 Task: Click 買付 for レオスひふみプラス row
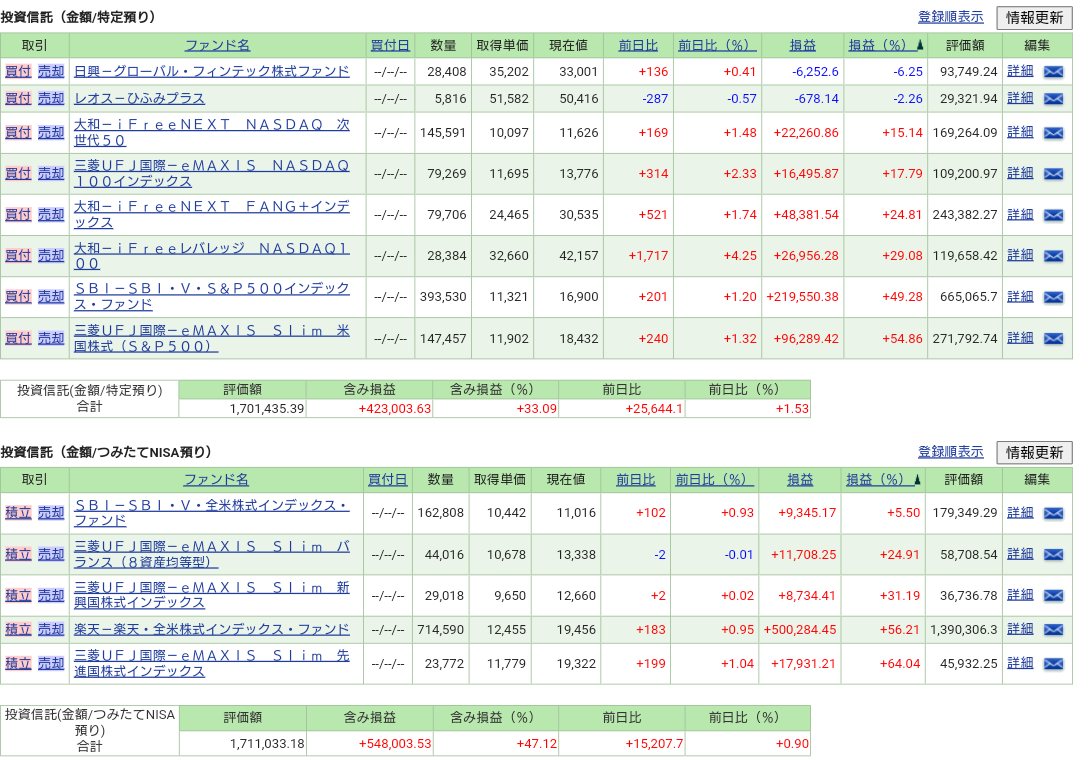(19, 99)
